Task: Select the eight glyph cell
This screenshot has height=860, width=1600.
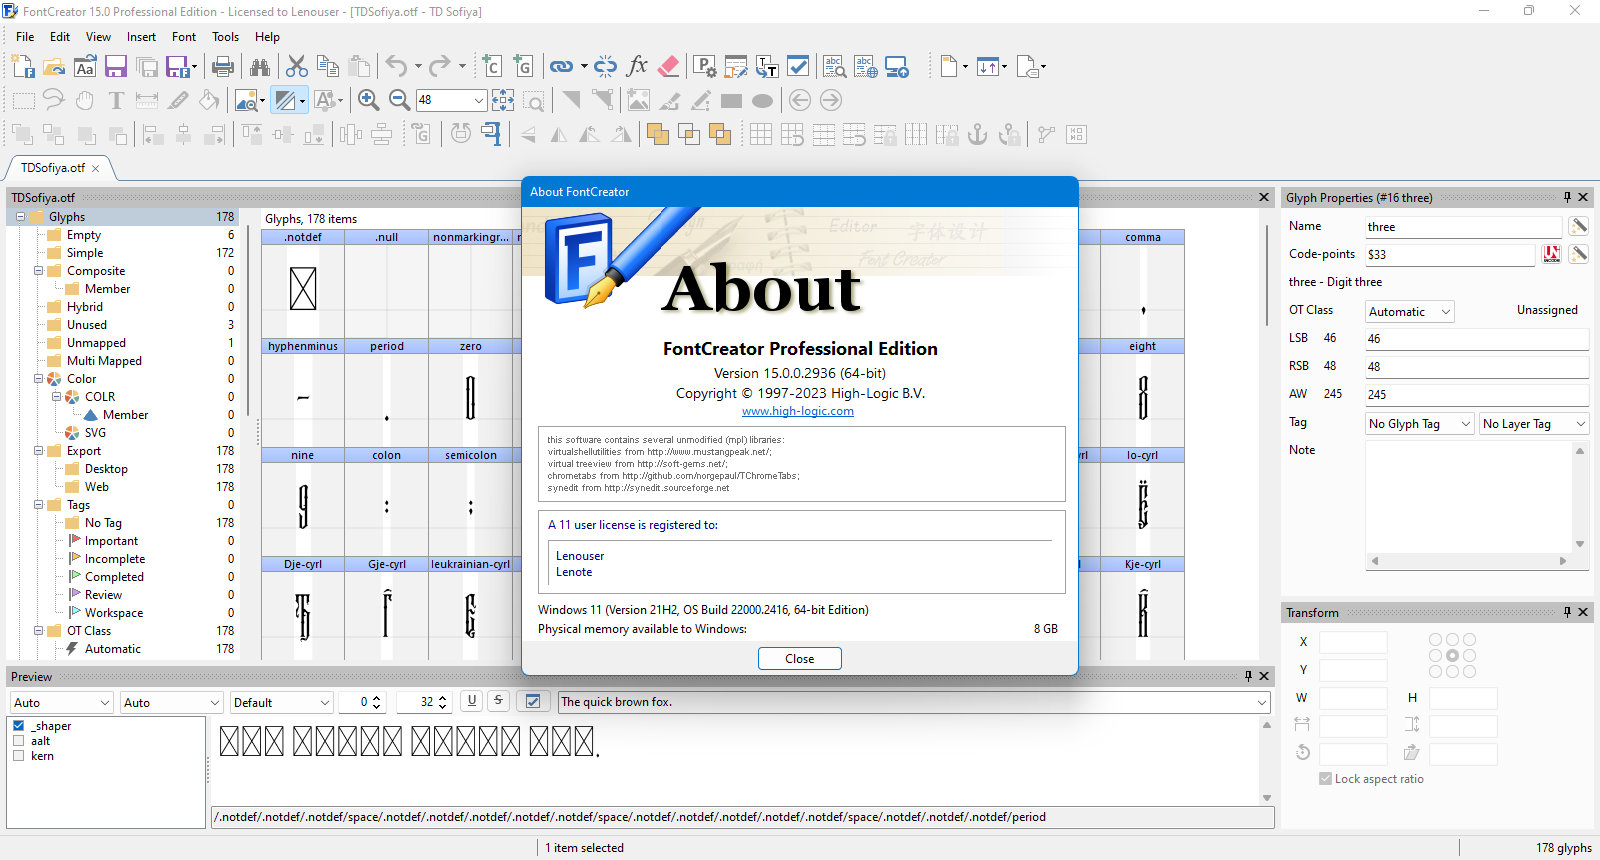Action: pos(1142,393)
